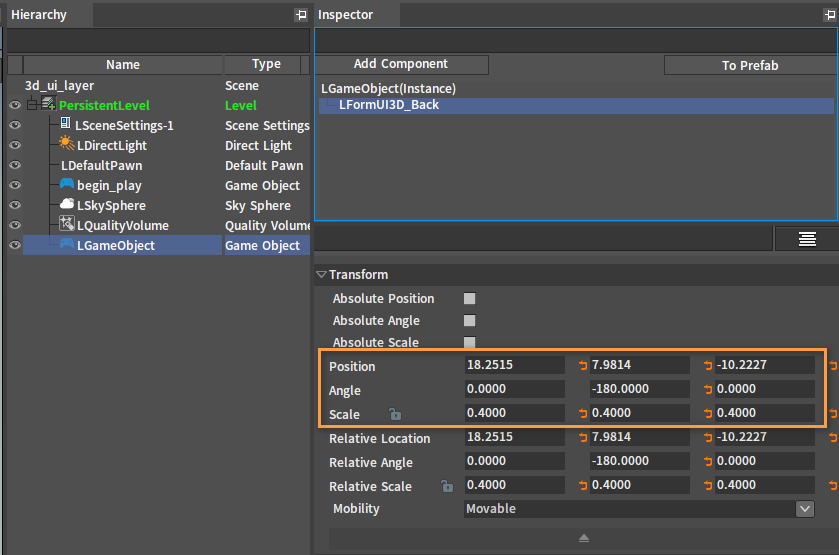Open the list view menu icon
This screenshot has width=839, height=555.
click(807, 239)
